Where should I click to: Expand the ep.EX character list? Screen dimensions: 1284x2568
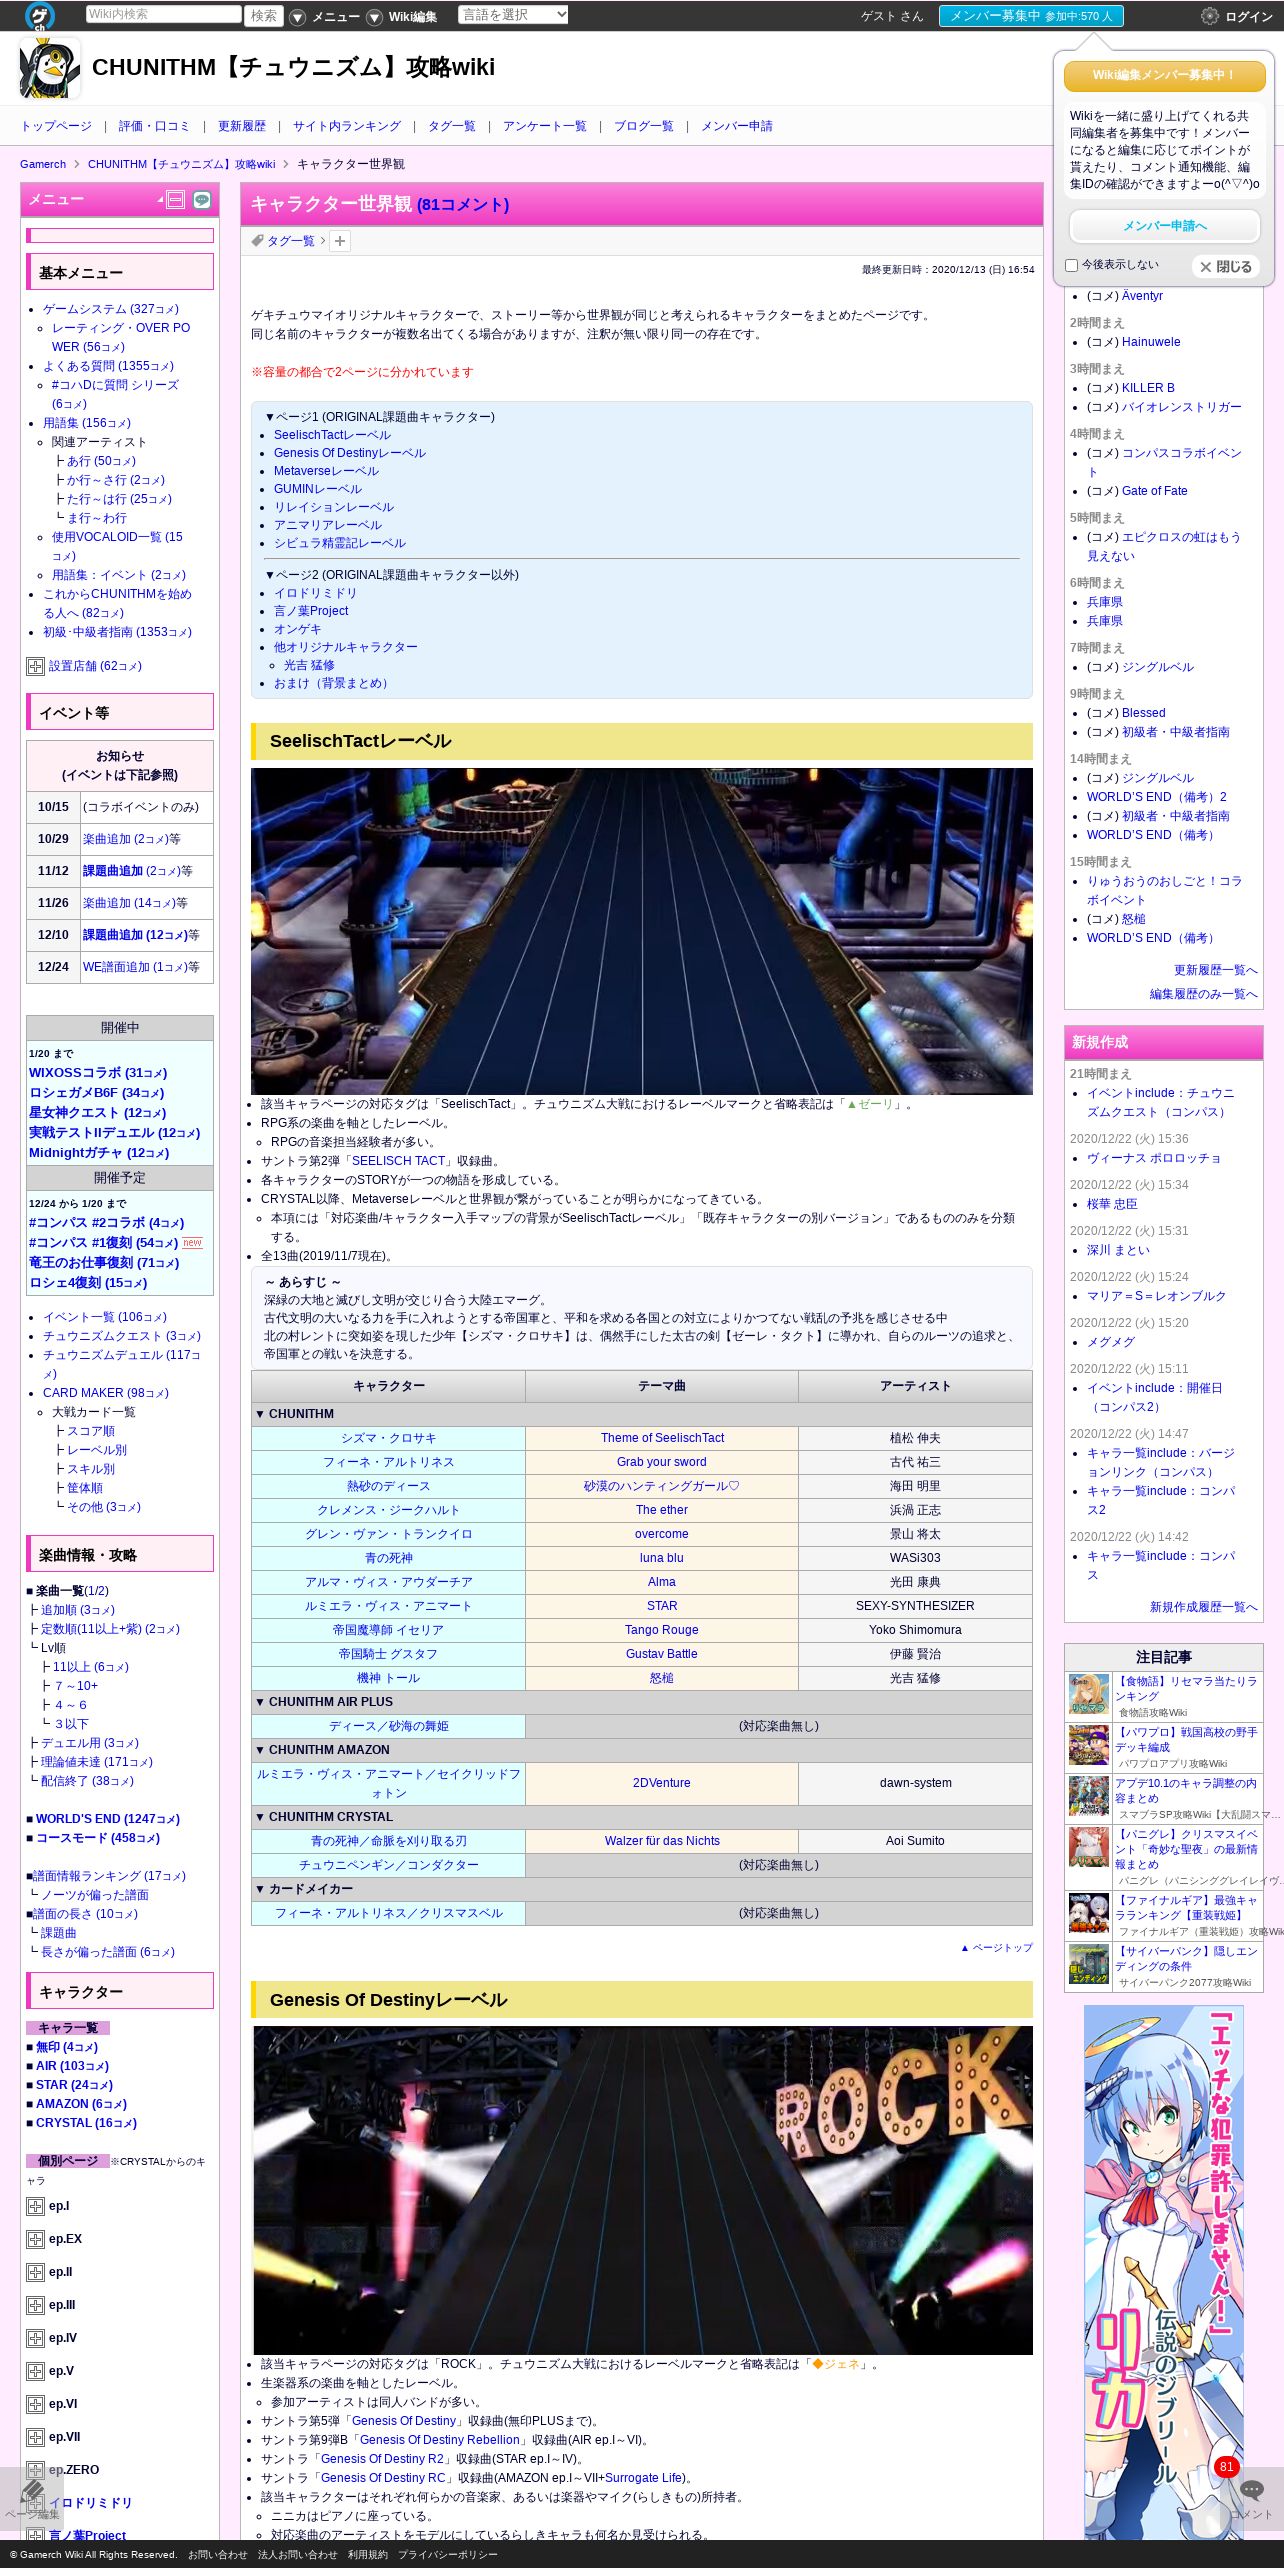35,2239
